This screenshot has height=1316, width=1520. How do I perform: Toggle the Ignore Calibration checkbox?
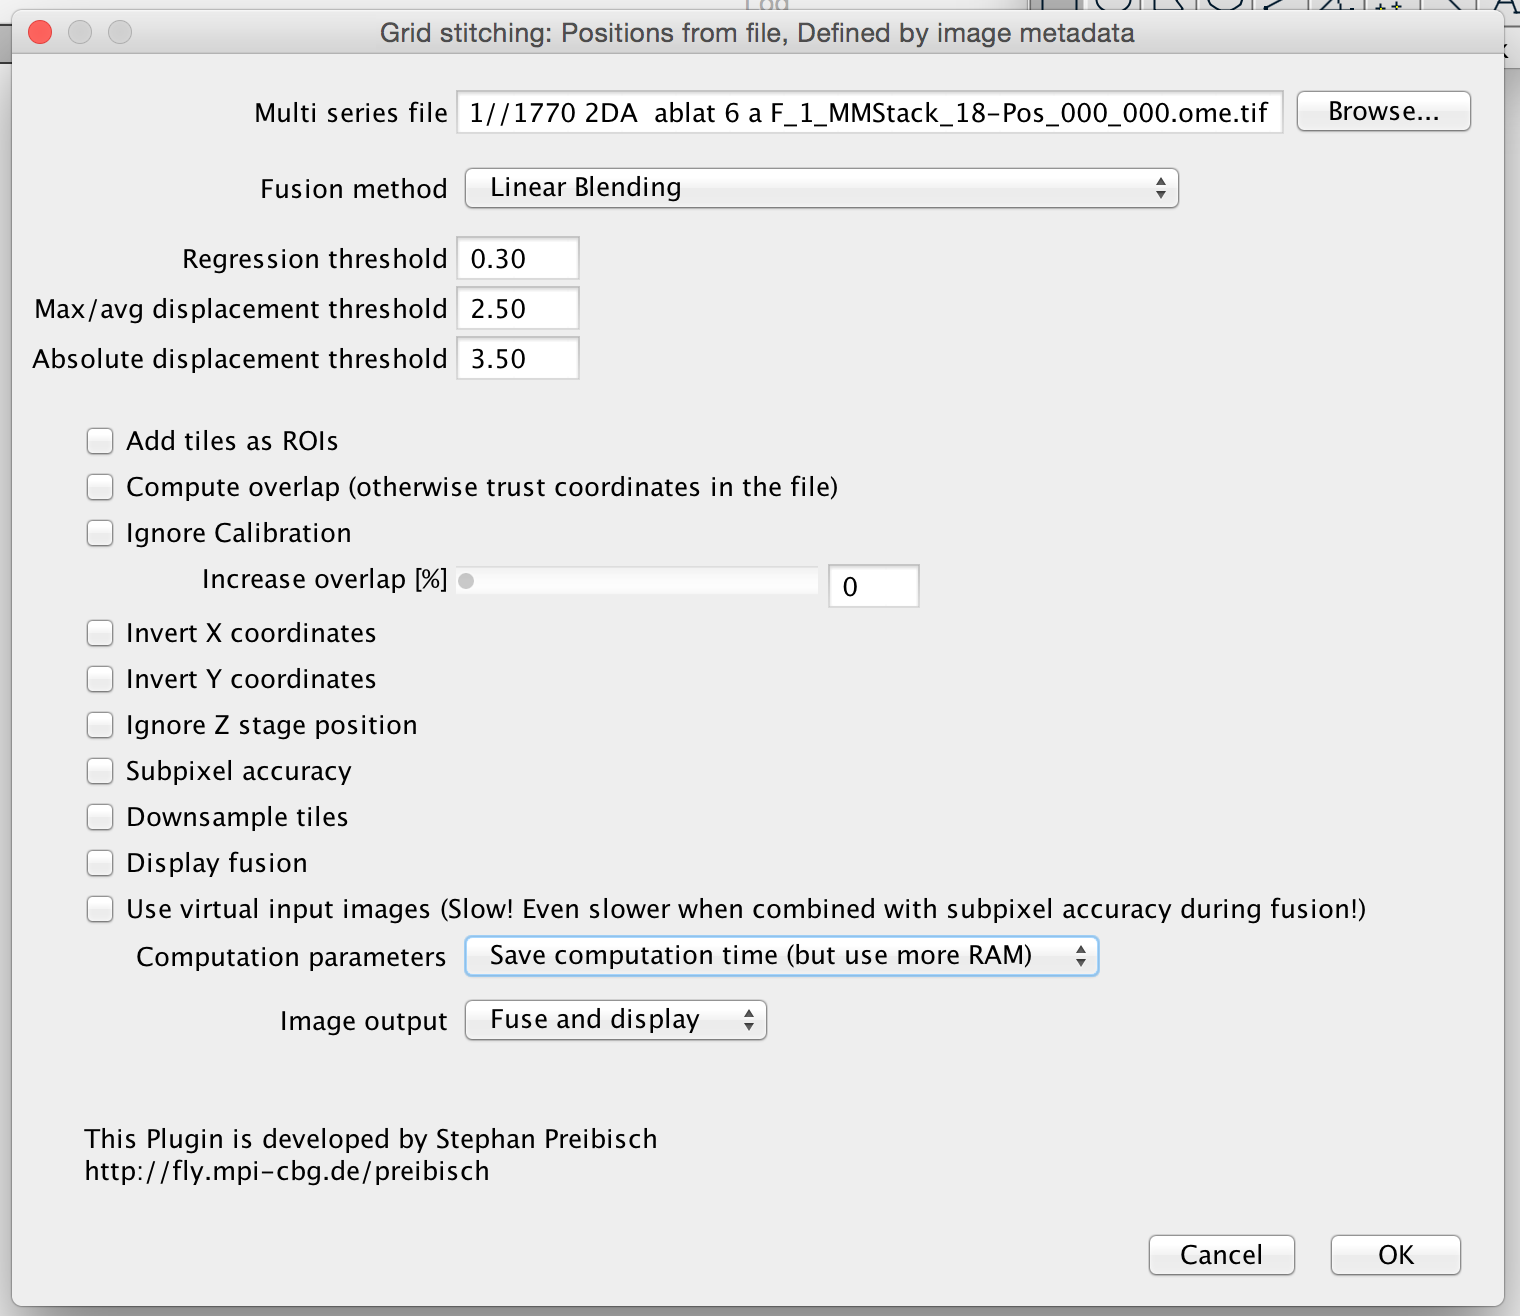(x=100, y=533)
